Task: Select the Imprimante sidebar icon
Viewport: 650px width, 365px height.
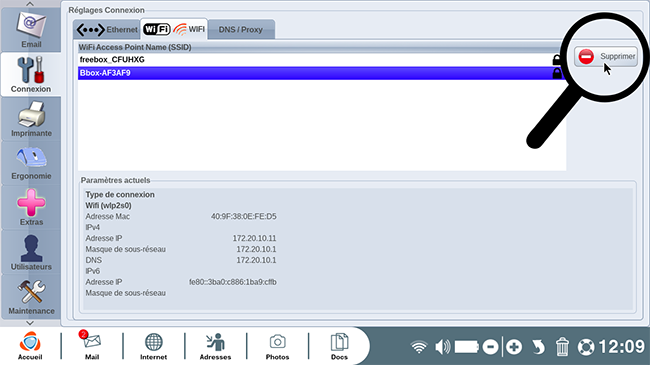Action: [x=31, y=119]
